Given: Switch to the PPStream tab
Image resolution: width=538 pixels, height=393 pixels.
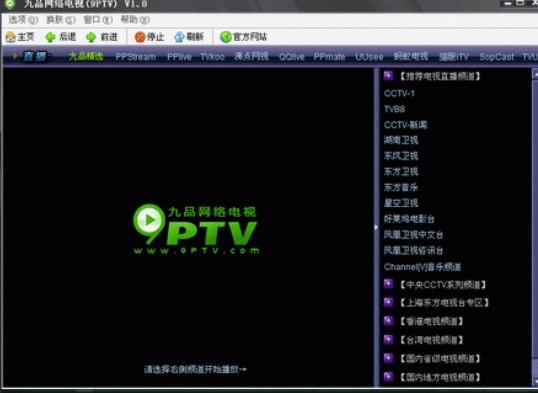Looking at the screenshot, I should click(x=136, y=57).
